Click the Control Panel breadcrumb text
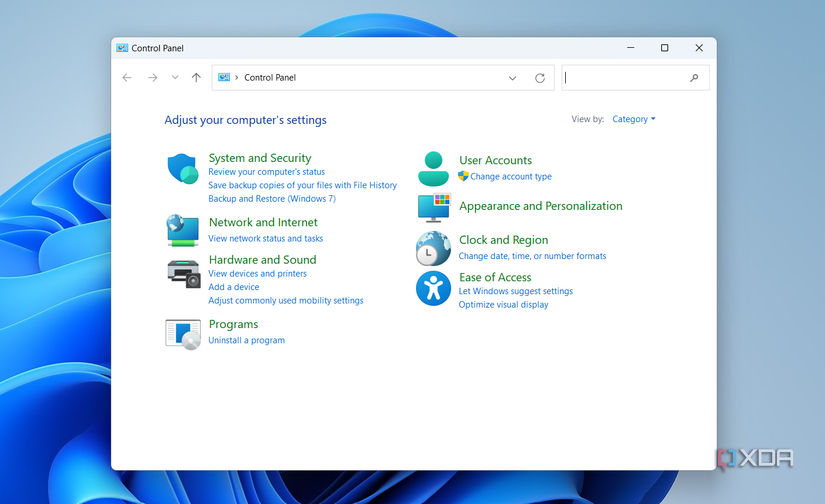 (x=270, y=77)
